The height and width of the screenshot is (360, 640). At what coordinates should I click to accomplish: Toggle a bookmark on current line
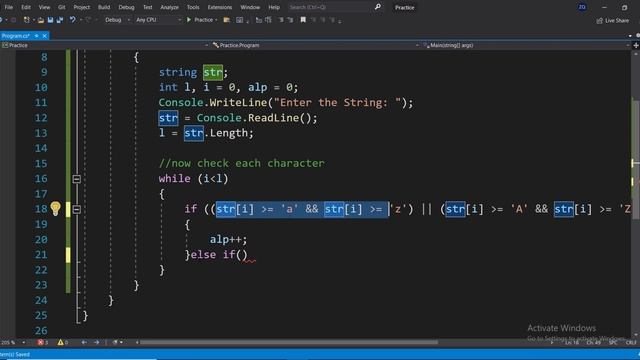[303, 20]
